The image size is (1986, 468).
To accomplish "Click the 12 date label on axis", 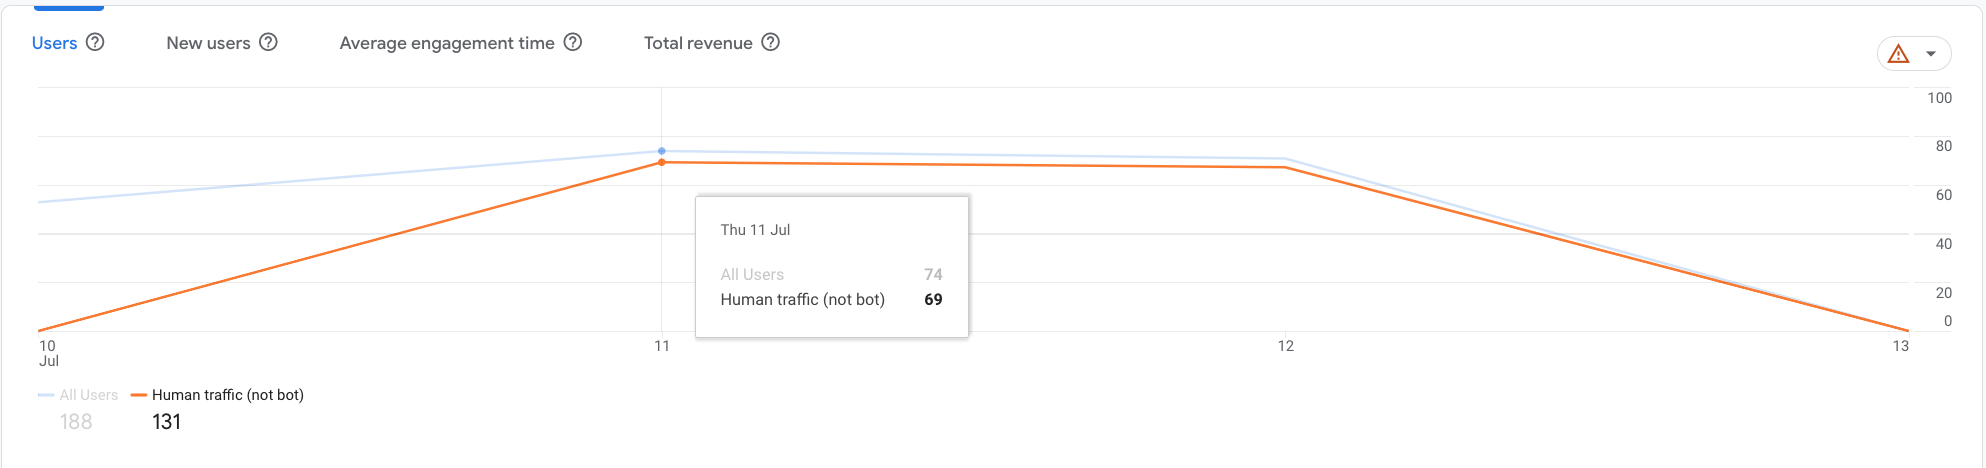I will (1285, 346).
